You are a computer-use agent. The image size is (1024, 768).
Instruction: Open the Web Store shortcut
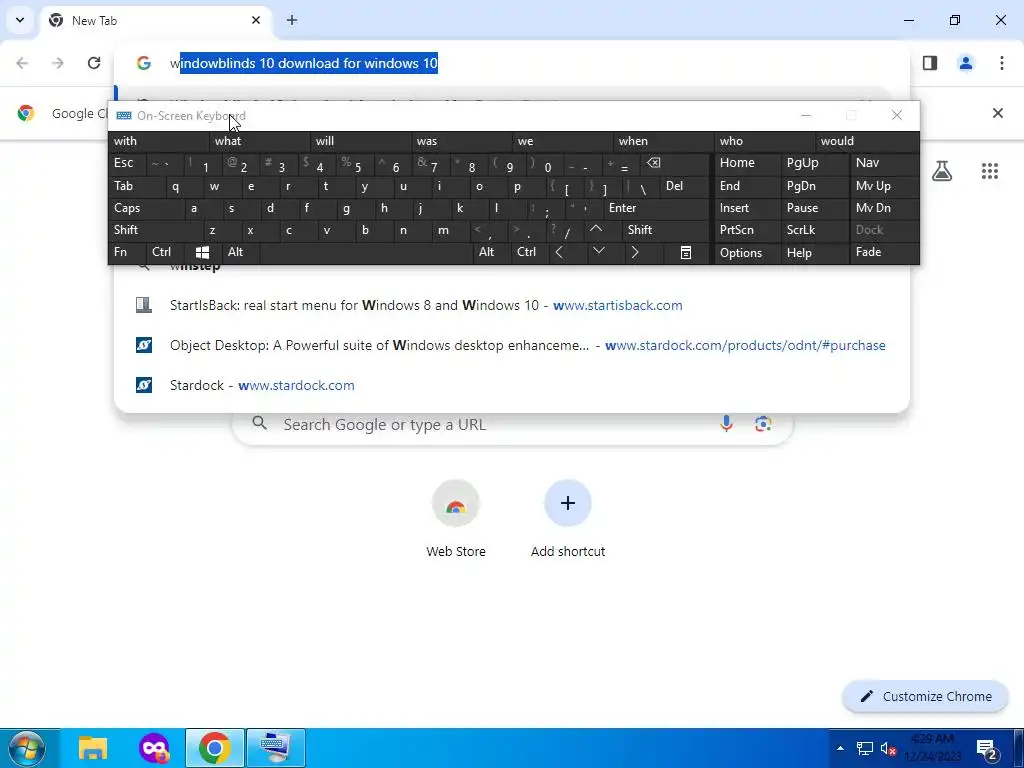pyautogui.click(x=456, y=519)
